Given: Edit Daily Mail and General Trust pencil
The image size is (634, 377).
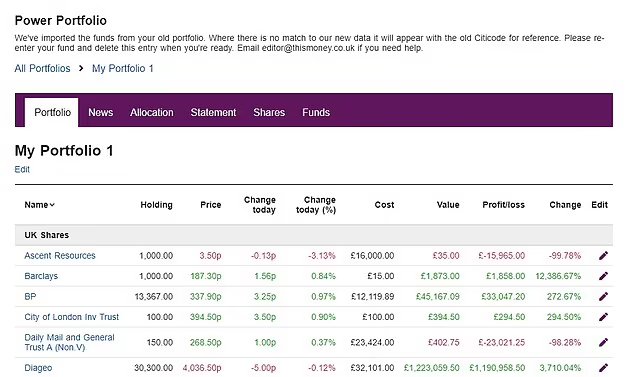Looking at the screenshot, I should [x=603, y=342].
